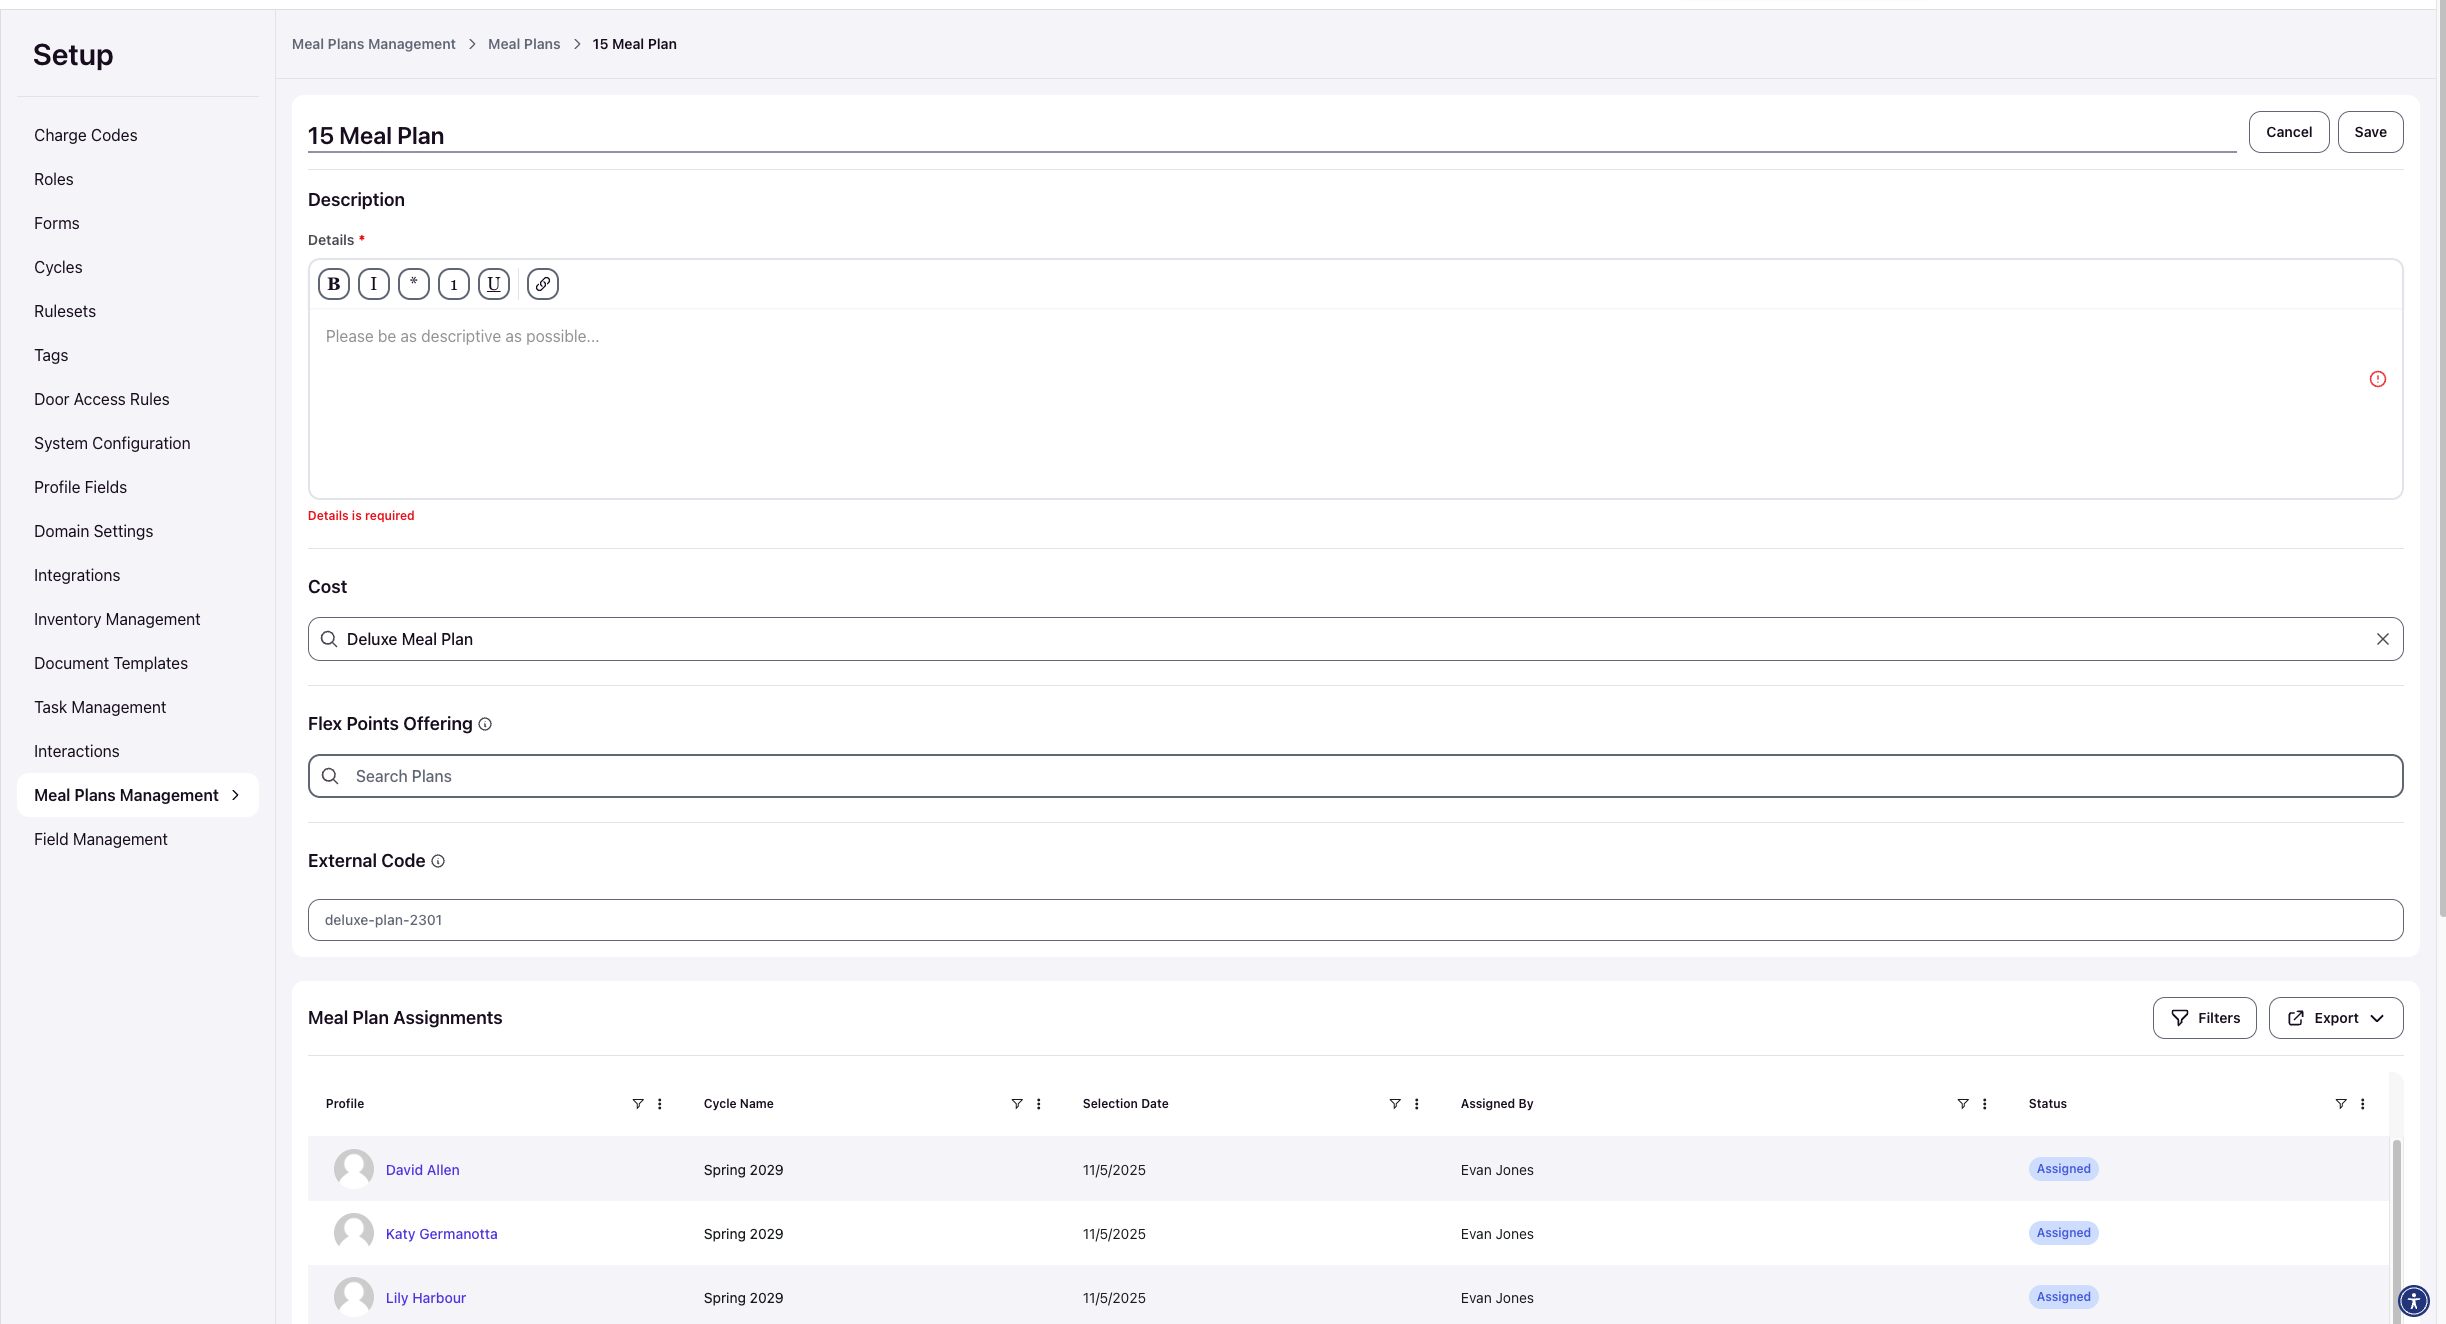Toggle underline formatting in Details editor

pos(494,284)
